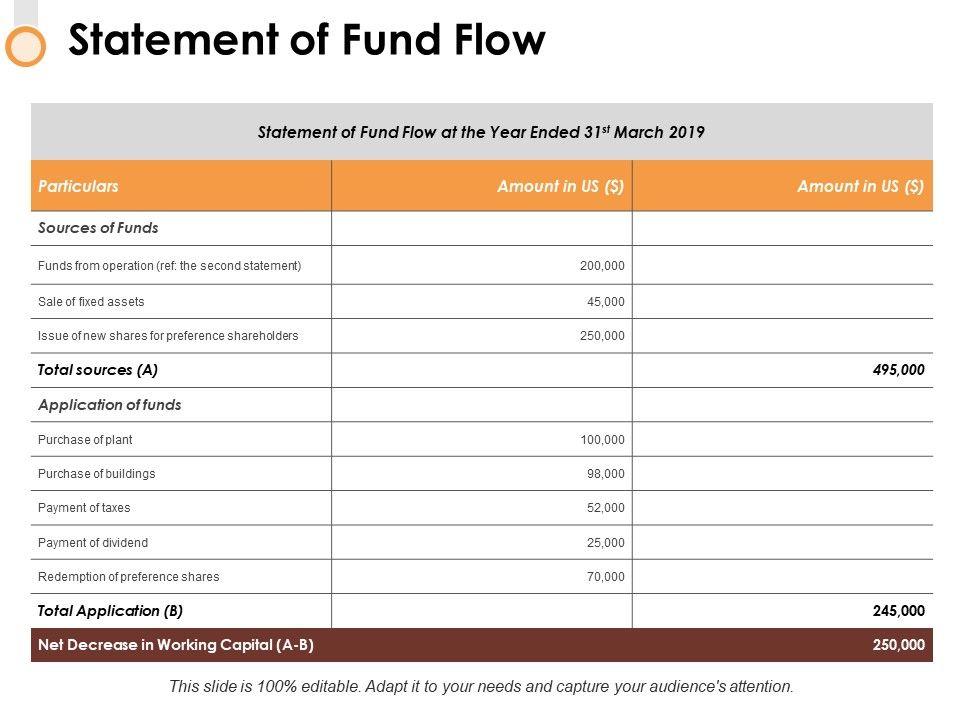Image resolution: width=960 pixels, height=720 pixels.
Task: Select the "Payment of taxes" row label
Action: (x=84, y=508)
